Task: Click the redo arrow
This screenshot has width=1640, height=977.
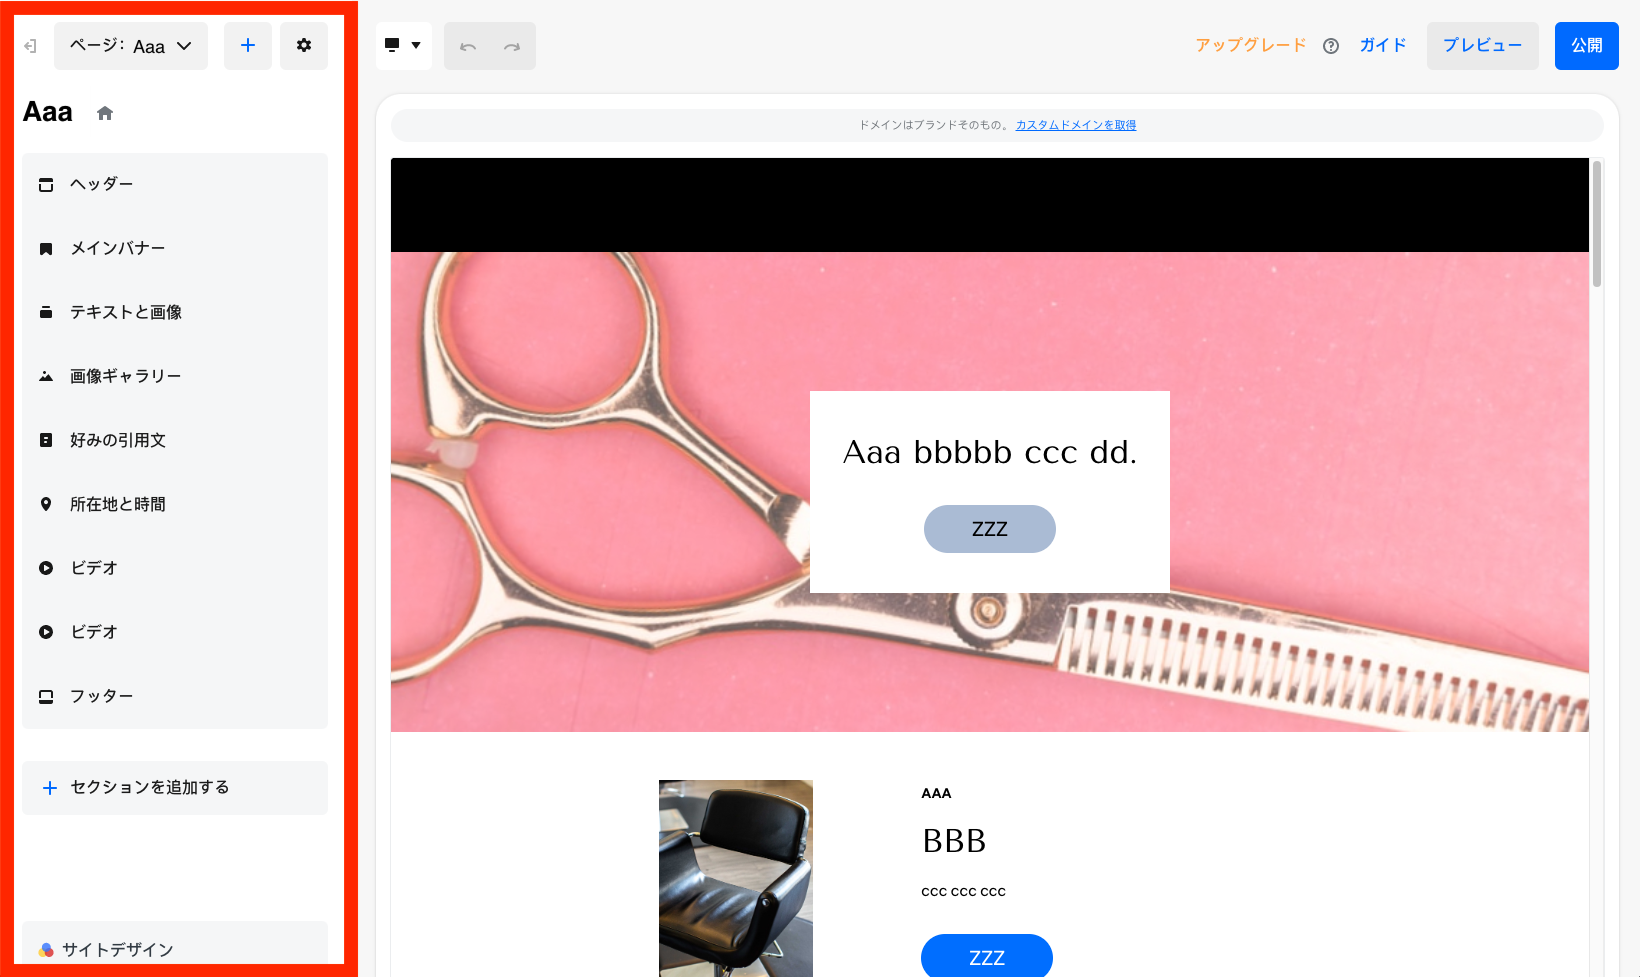Action: 512,47
